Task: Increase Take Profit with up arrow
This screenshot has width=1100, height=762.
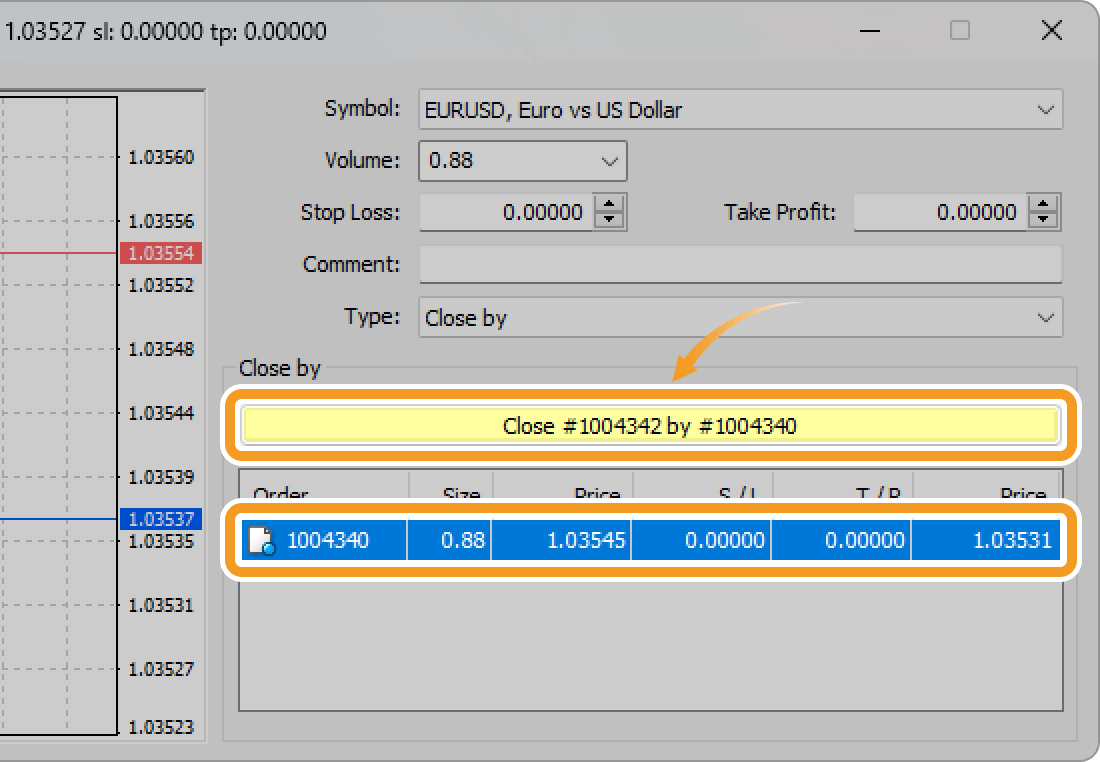Action: tap(1044, 203)
